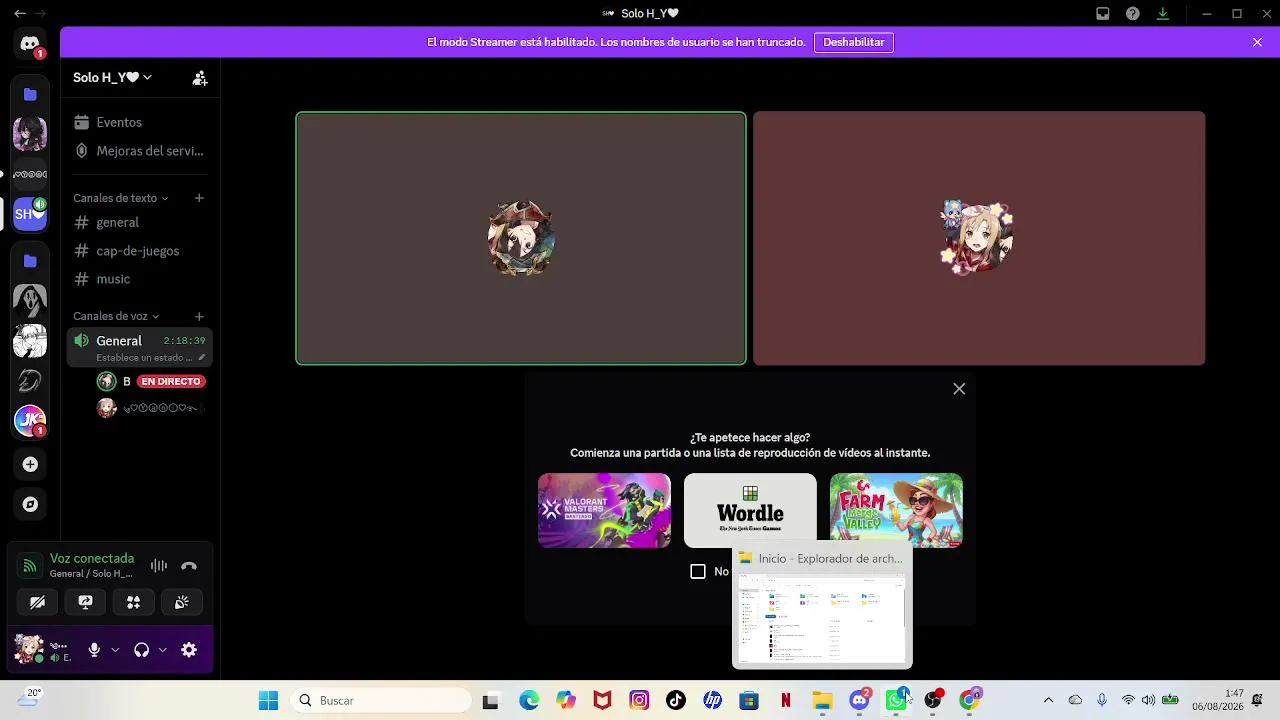The height and width of the screenshot is (720, 1280).
Task: Share your screen in voice channel
Action: coord(85,602)
